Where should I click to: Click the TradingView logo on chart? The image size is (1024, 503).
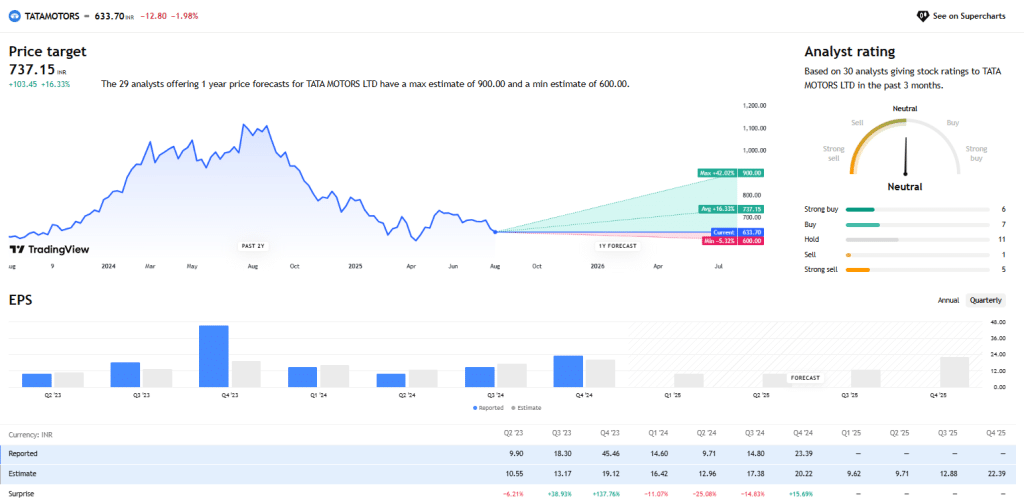tap(49, 250)
